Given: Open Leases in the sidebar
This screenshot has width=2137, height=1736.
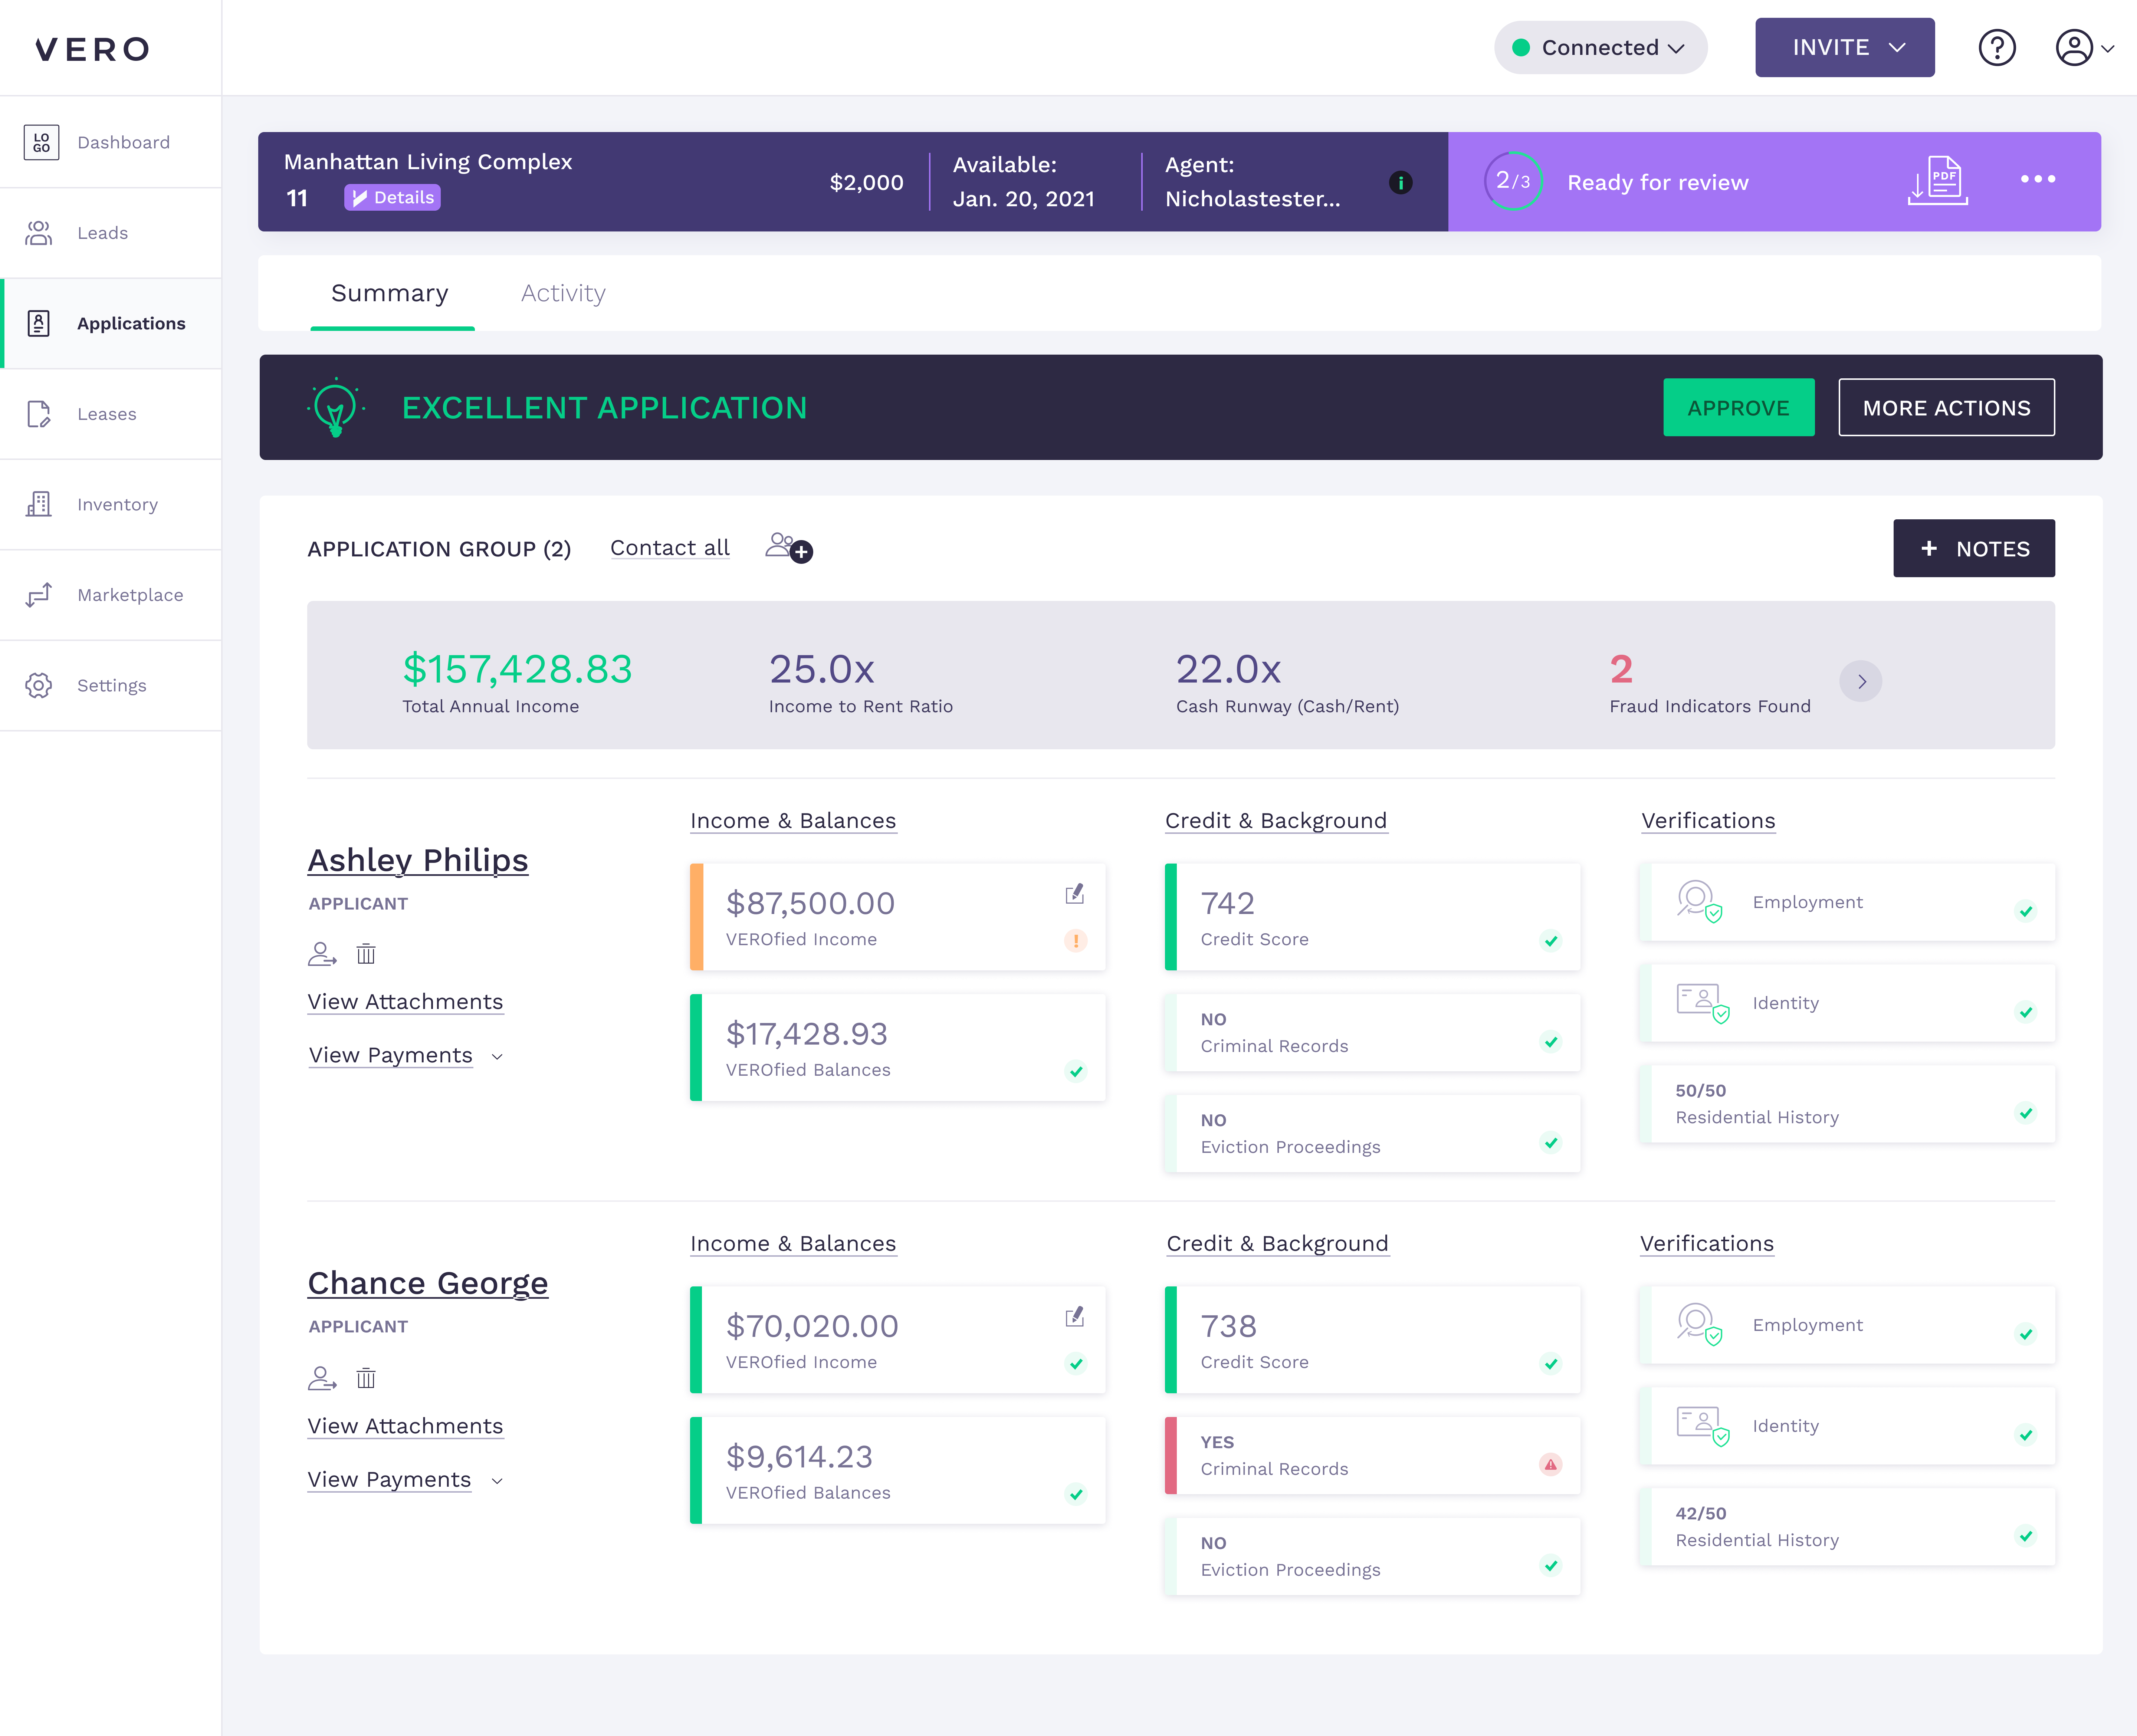Looking at the screenshot, I should [106, 414].
